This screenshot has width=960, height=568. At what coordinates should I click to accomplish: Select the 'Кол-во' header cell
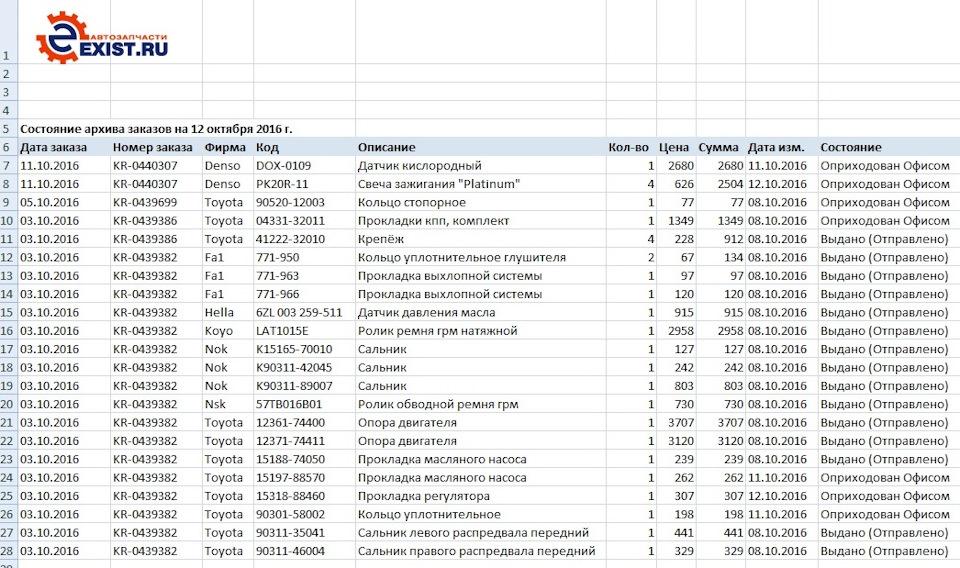click(x=628, y=147)
